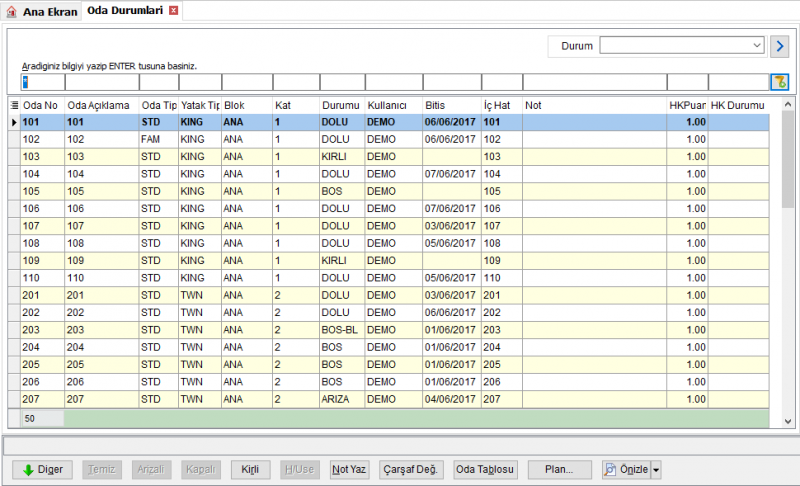Click the Kirli button
800x486 pixels.
[x=250, y=470]
